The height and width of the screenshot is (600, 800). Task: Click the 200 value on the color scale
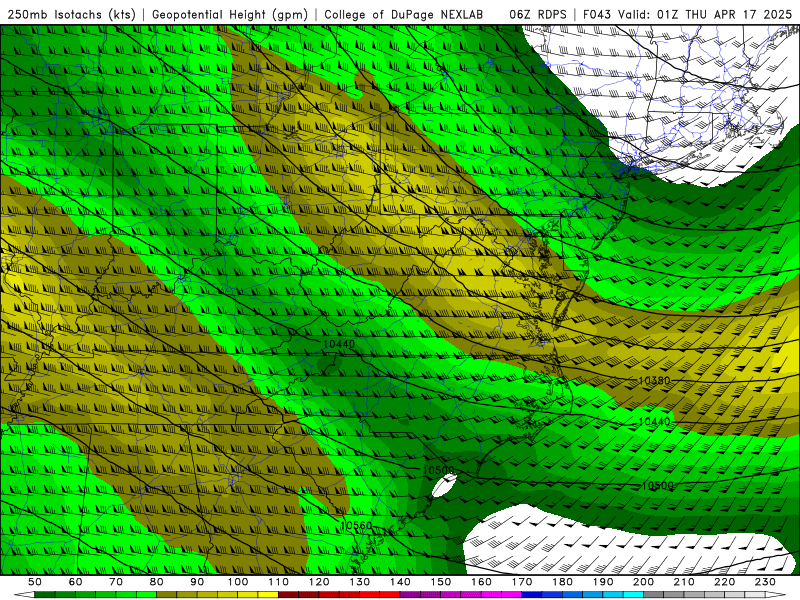pos(644,582)
